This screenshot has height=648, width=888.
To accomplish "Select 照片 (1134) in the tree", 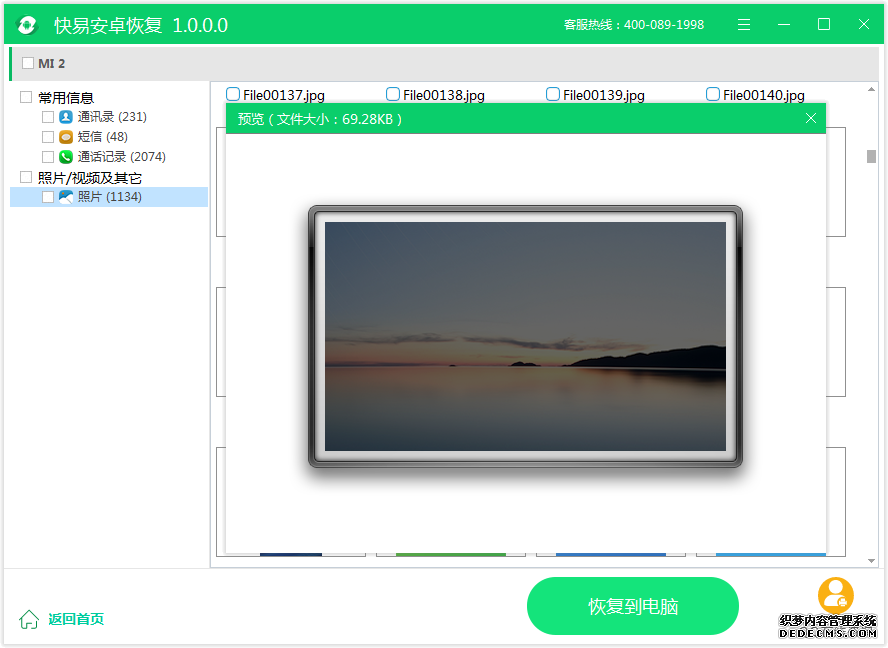I will click(x=110, y=197).
